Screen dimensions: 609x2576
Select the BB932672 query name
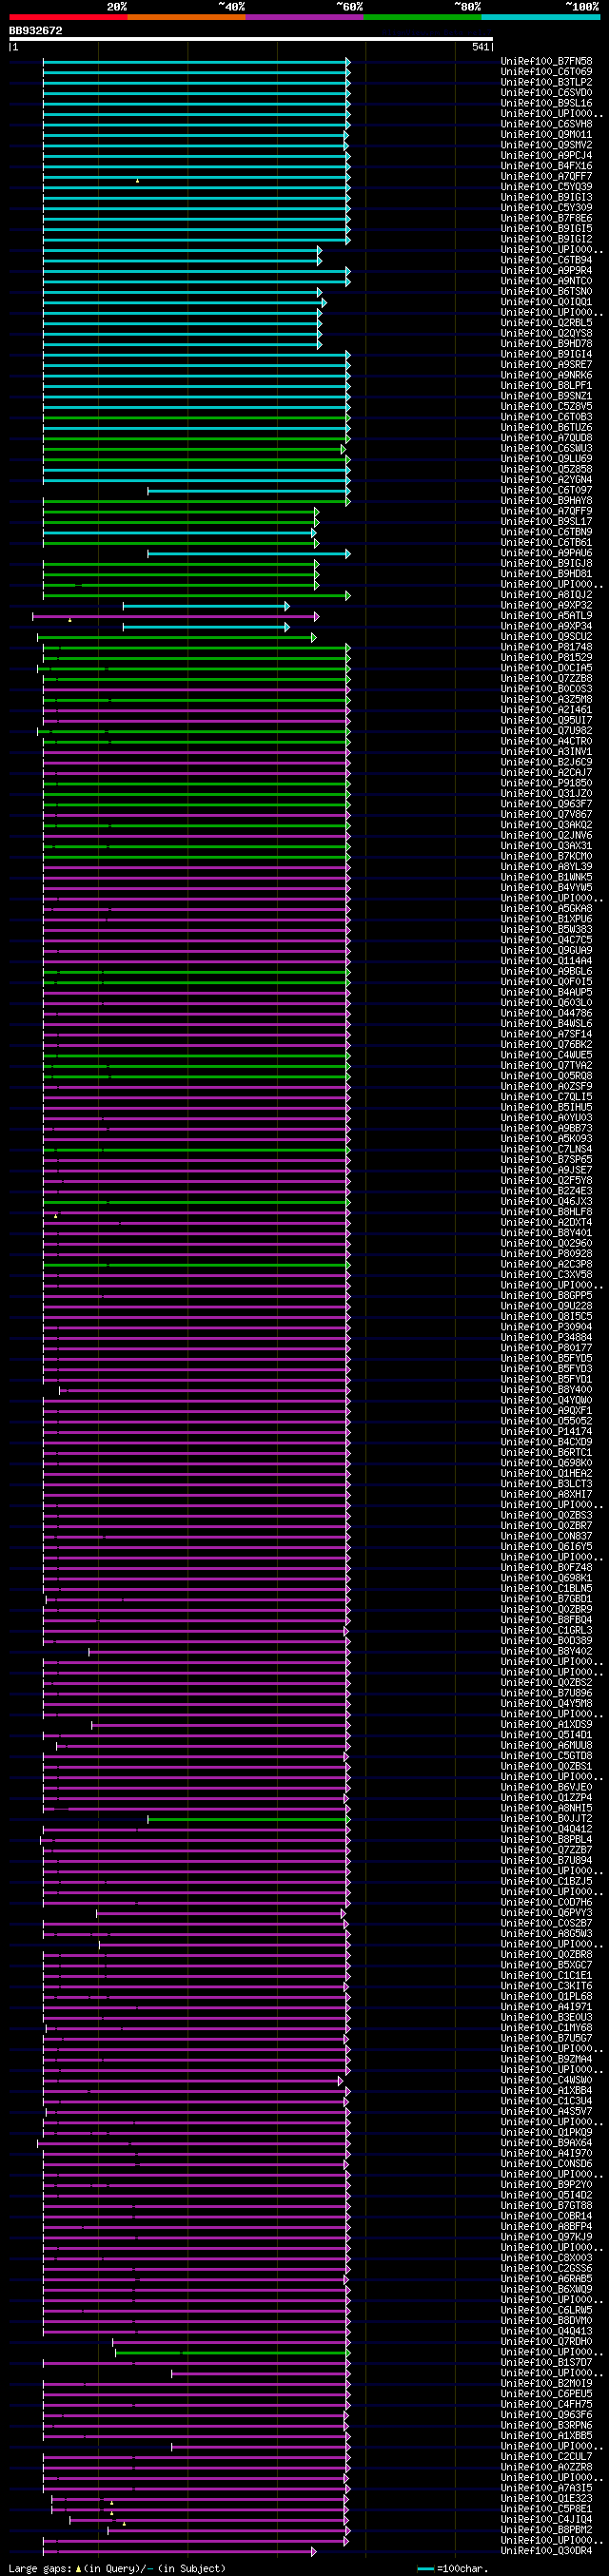pyautogui.click(x=36, y=31)
